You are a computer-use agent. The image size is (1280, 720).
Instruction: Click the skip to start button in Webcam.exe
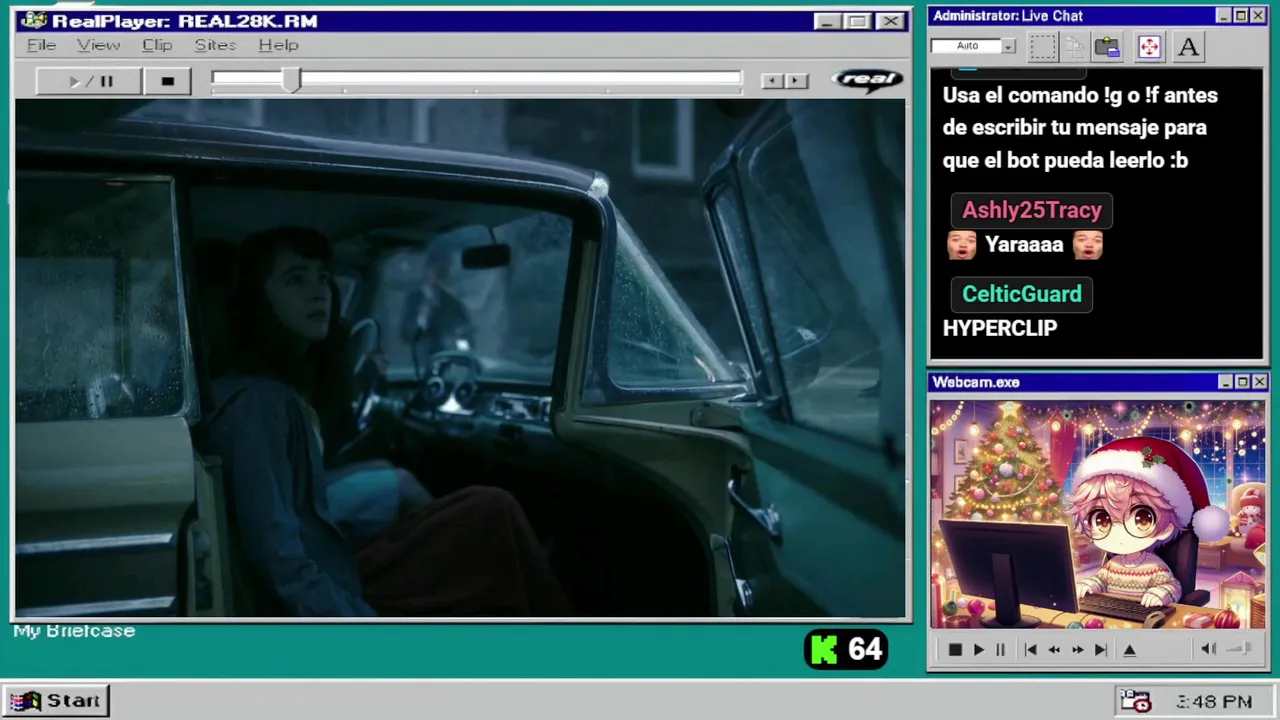(x=1030, y=650)
